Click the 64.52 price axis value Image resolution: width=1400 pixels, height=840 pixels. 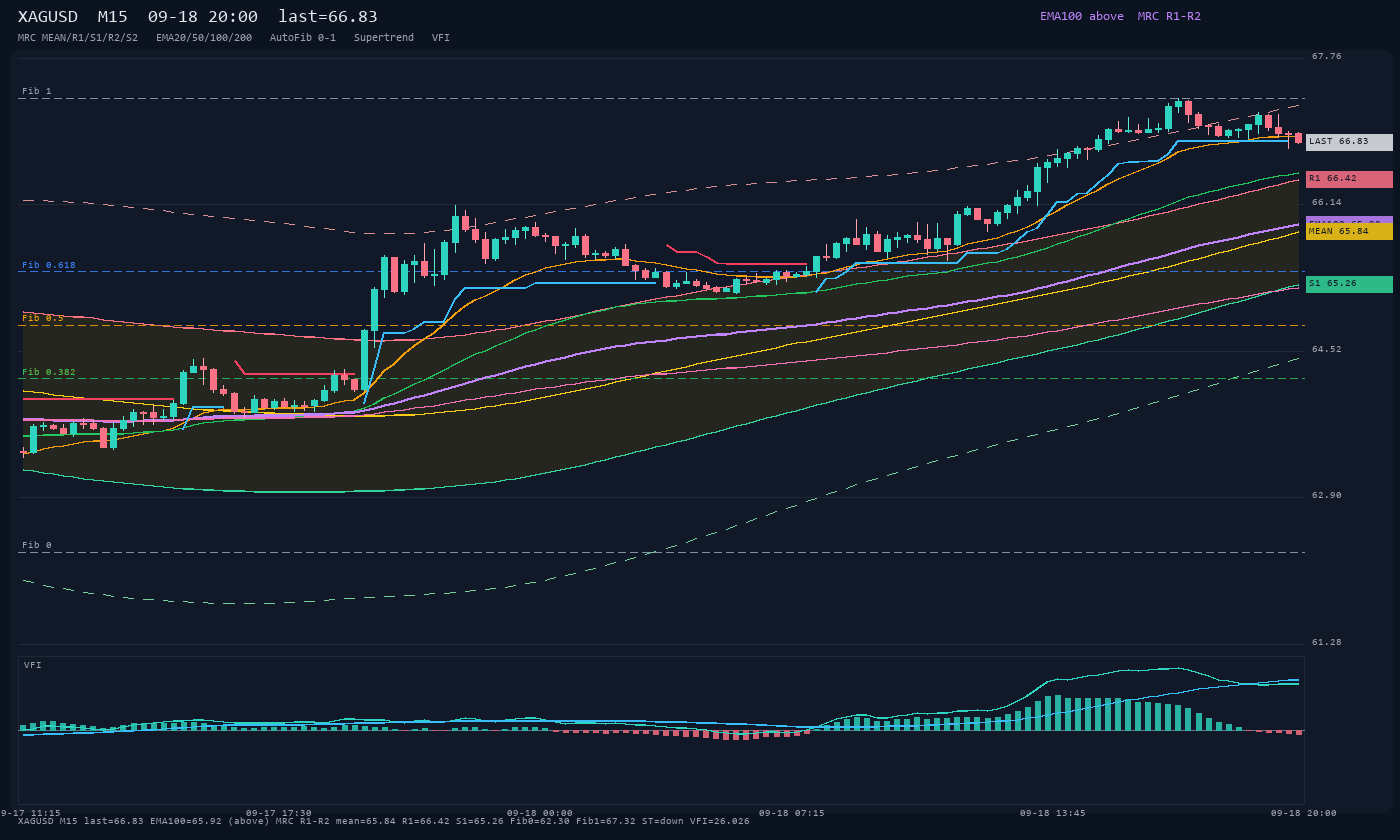coord(1327,349)
